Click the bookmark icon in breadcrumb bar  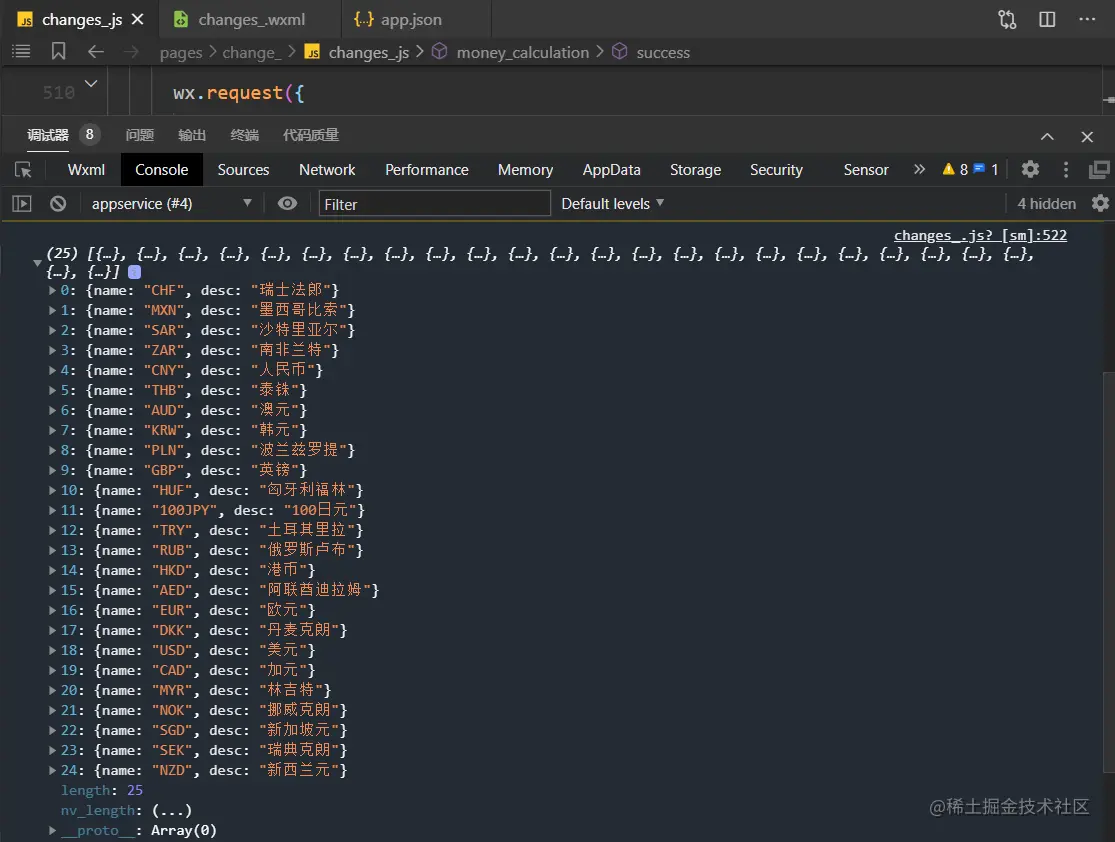coord(58,51)
